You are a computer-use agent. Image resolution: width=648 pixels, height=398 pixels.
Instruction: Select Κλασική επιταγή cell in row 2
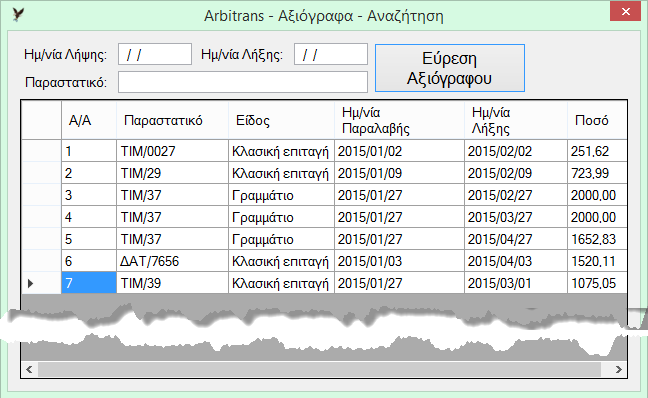[281, 173]
